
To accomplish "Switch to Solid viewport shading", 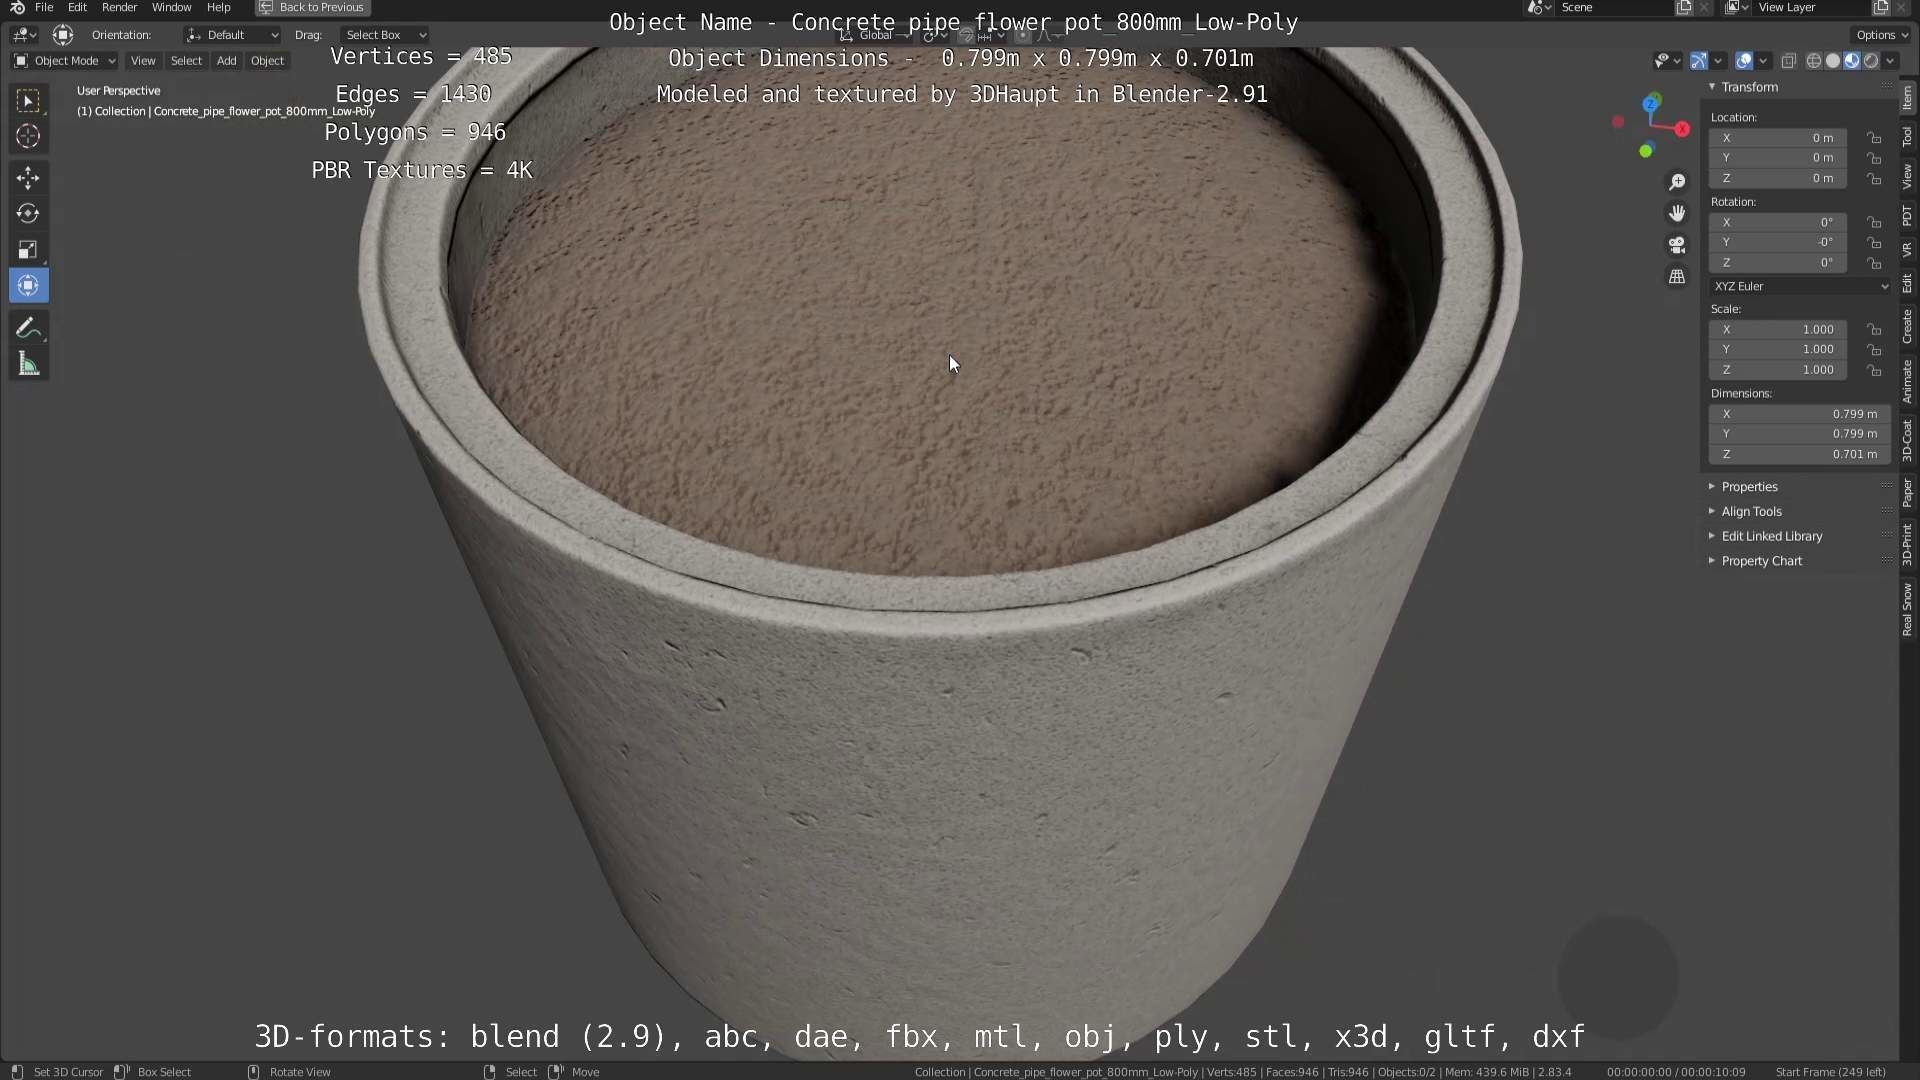I will (x=1833, y=61).
